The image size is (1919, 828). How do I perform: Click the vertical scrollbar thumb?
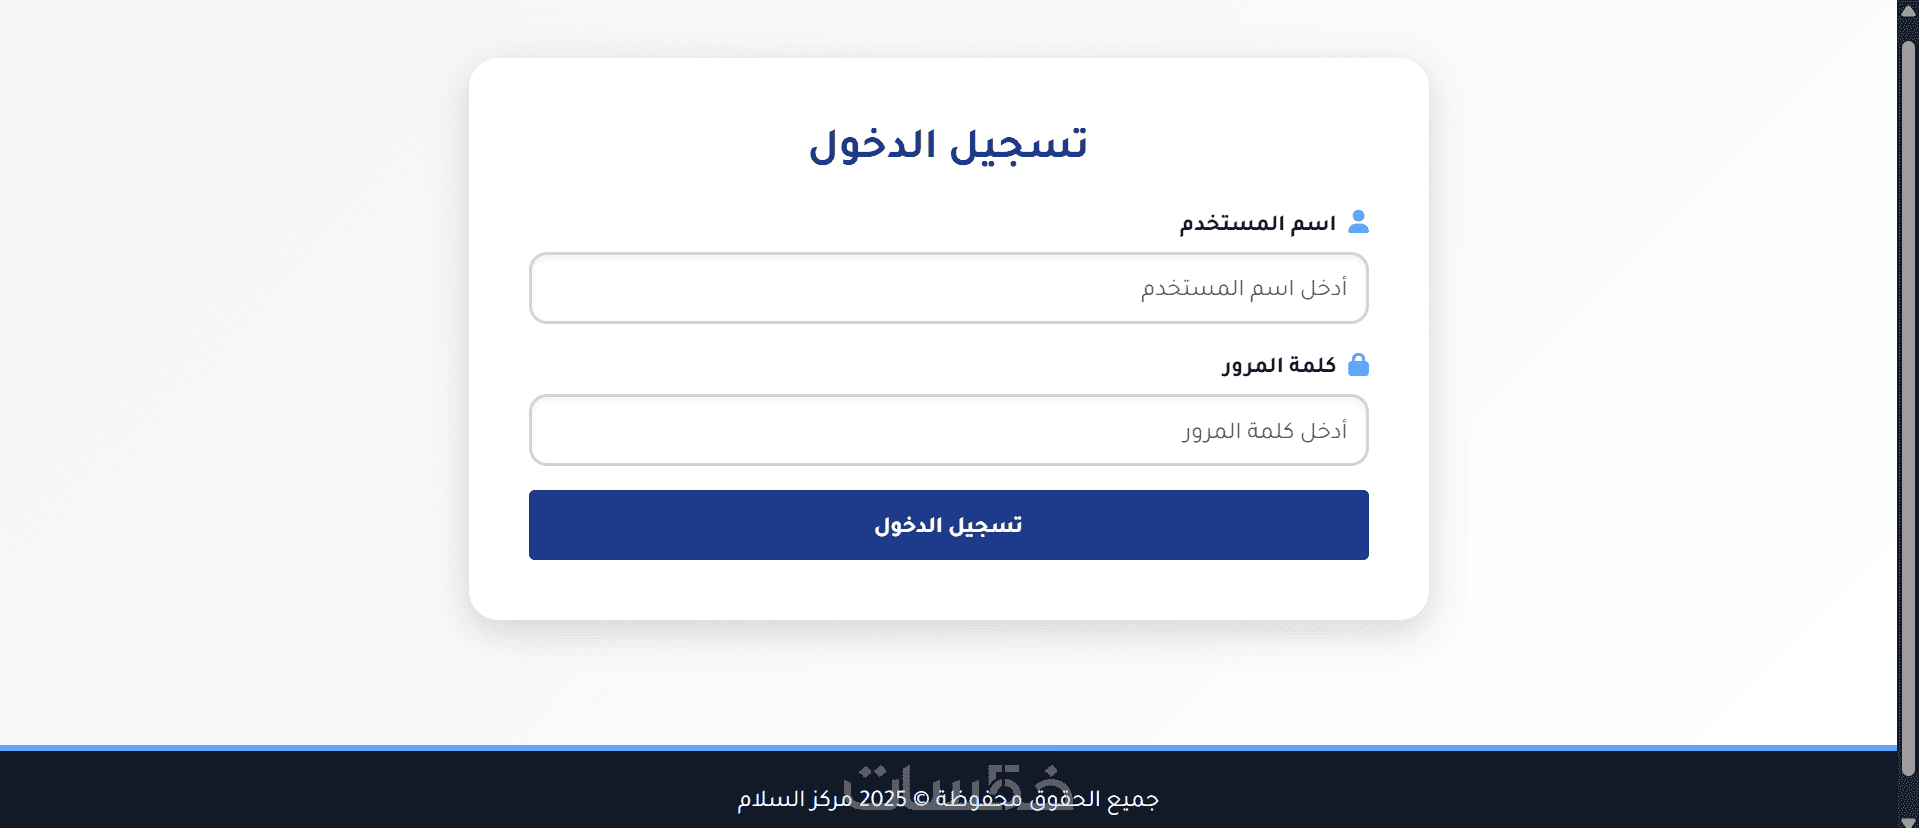(x=1908, y=400)
